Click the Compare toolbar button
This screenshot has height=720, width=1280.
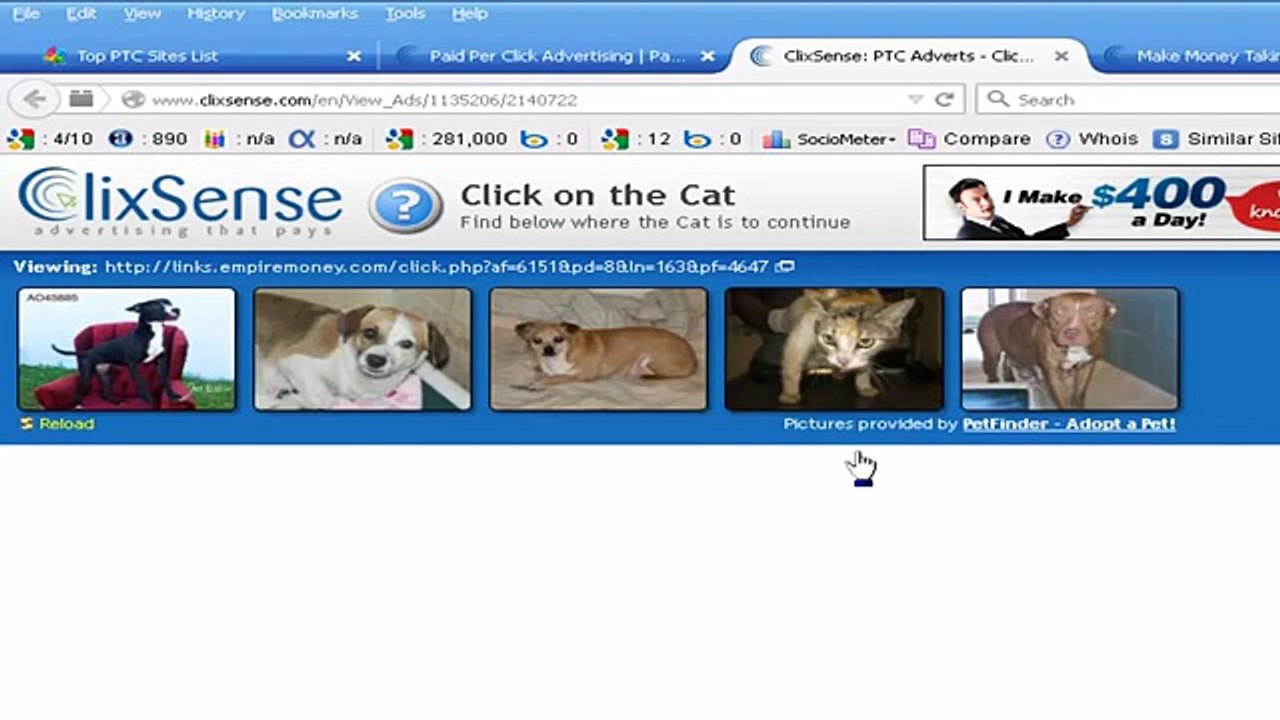point(969,139)
